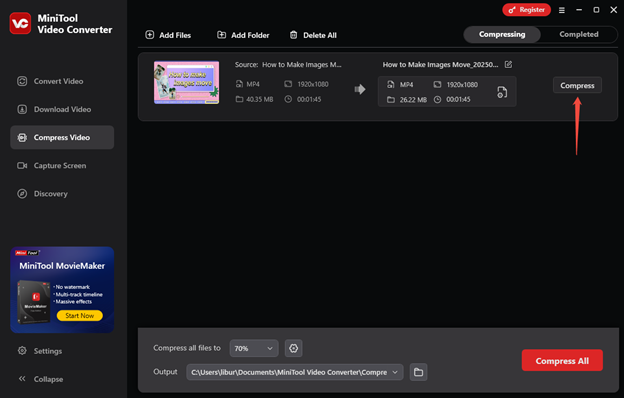Click Add Folder
The image size is (624, 398).
(x=243, y=35)
